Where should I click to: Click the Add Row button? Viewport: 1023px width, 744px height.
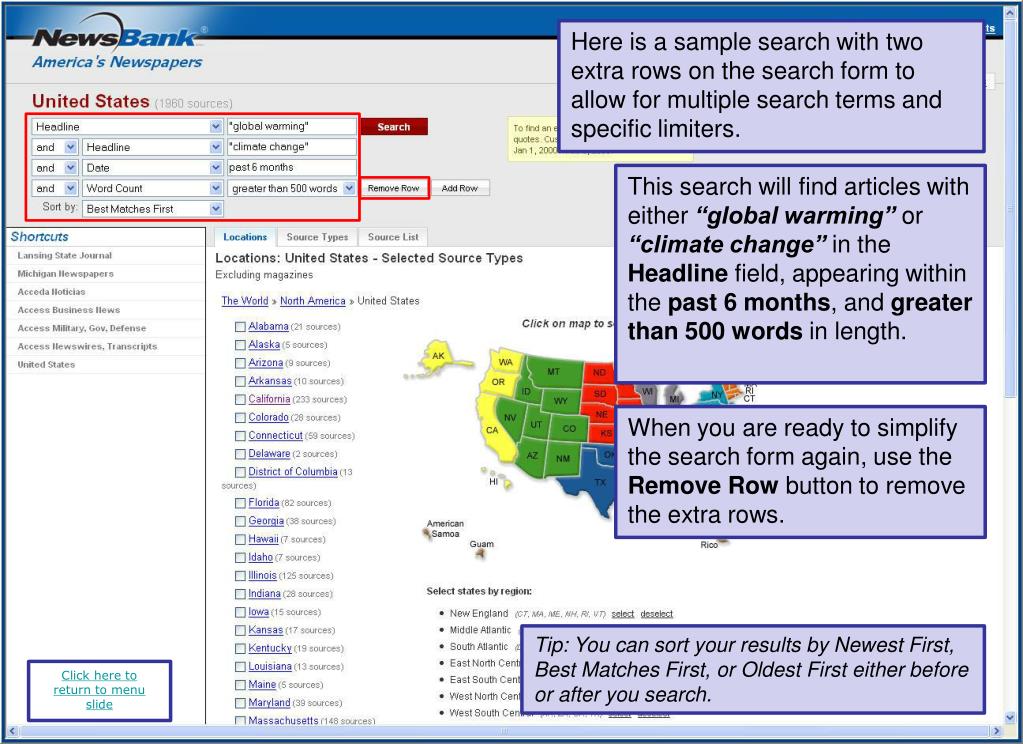(x=459, y=188)
